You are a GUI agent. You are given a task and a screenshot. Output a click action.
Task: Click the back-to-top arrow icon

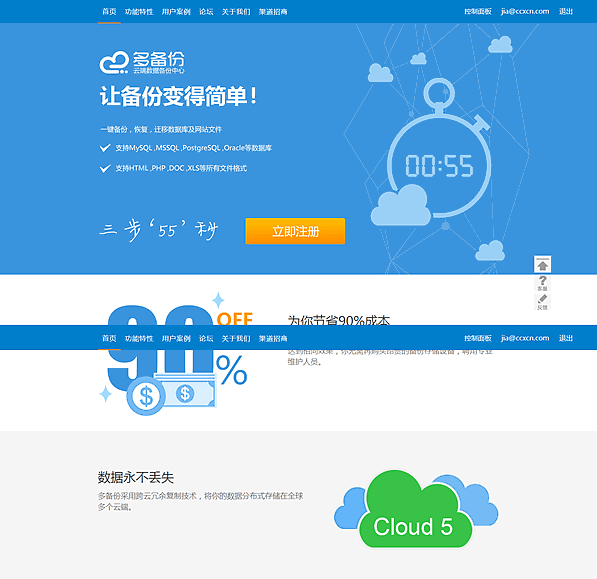(542, 265)
